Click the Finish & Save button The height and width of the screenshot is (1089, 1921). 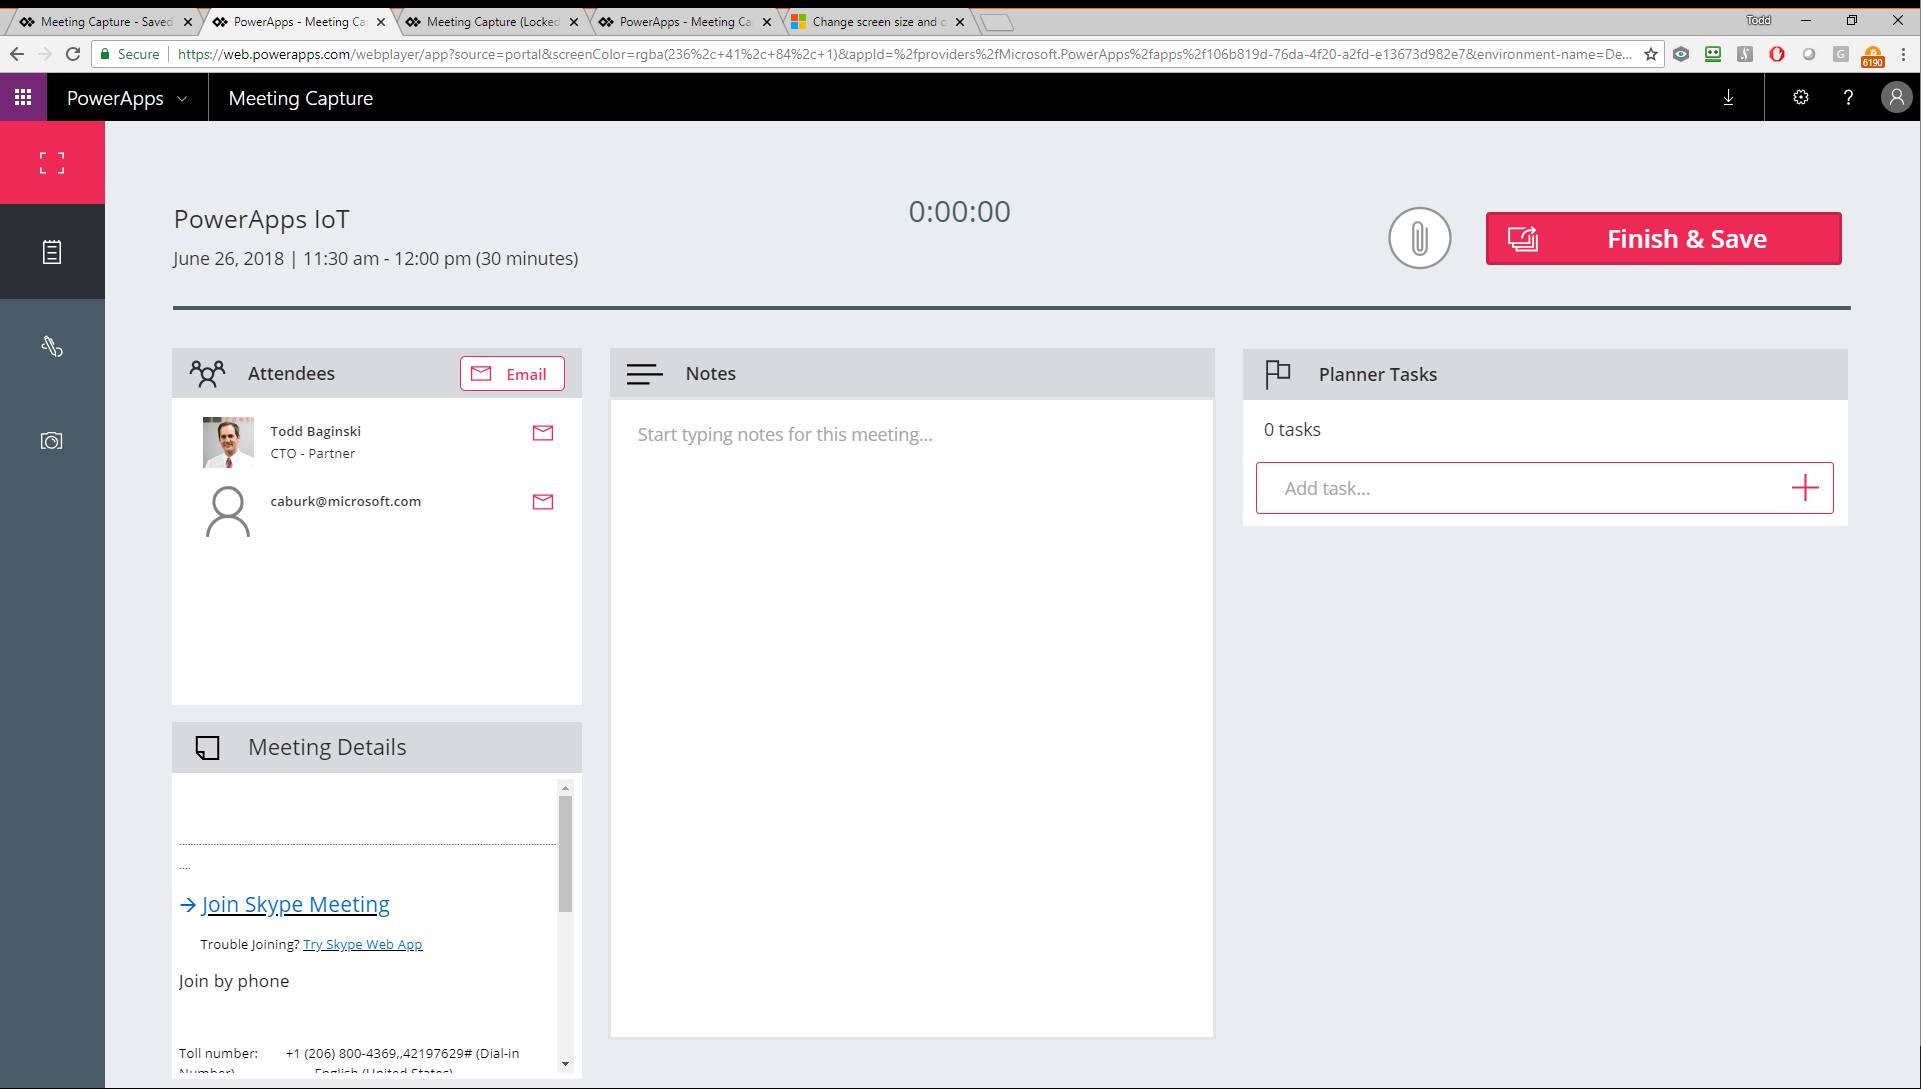[1664, 239]
